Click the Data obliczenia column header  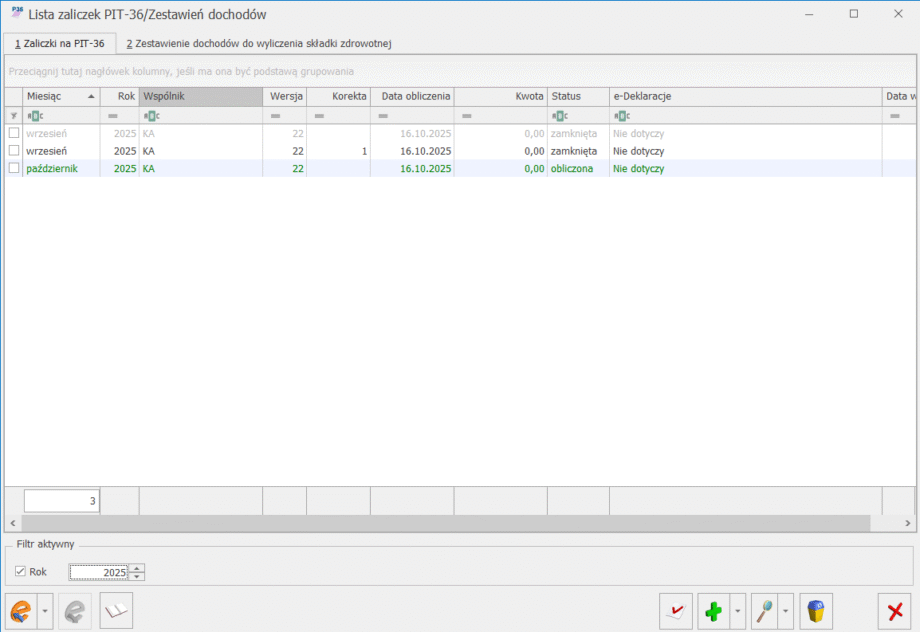(412, 96)
